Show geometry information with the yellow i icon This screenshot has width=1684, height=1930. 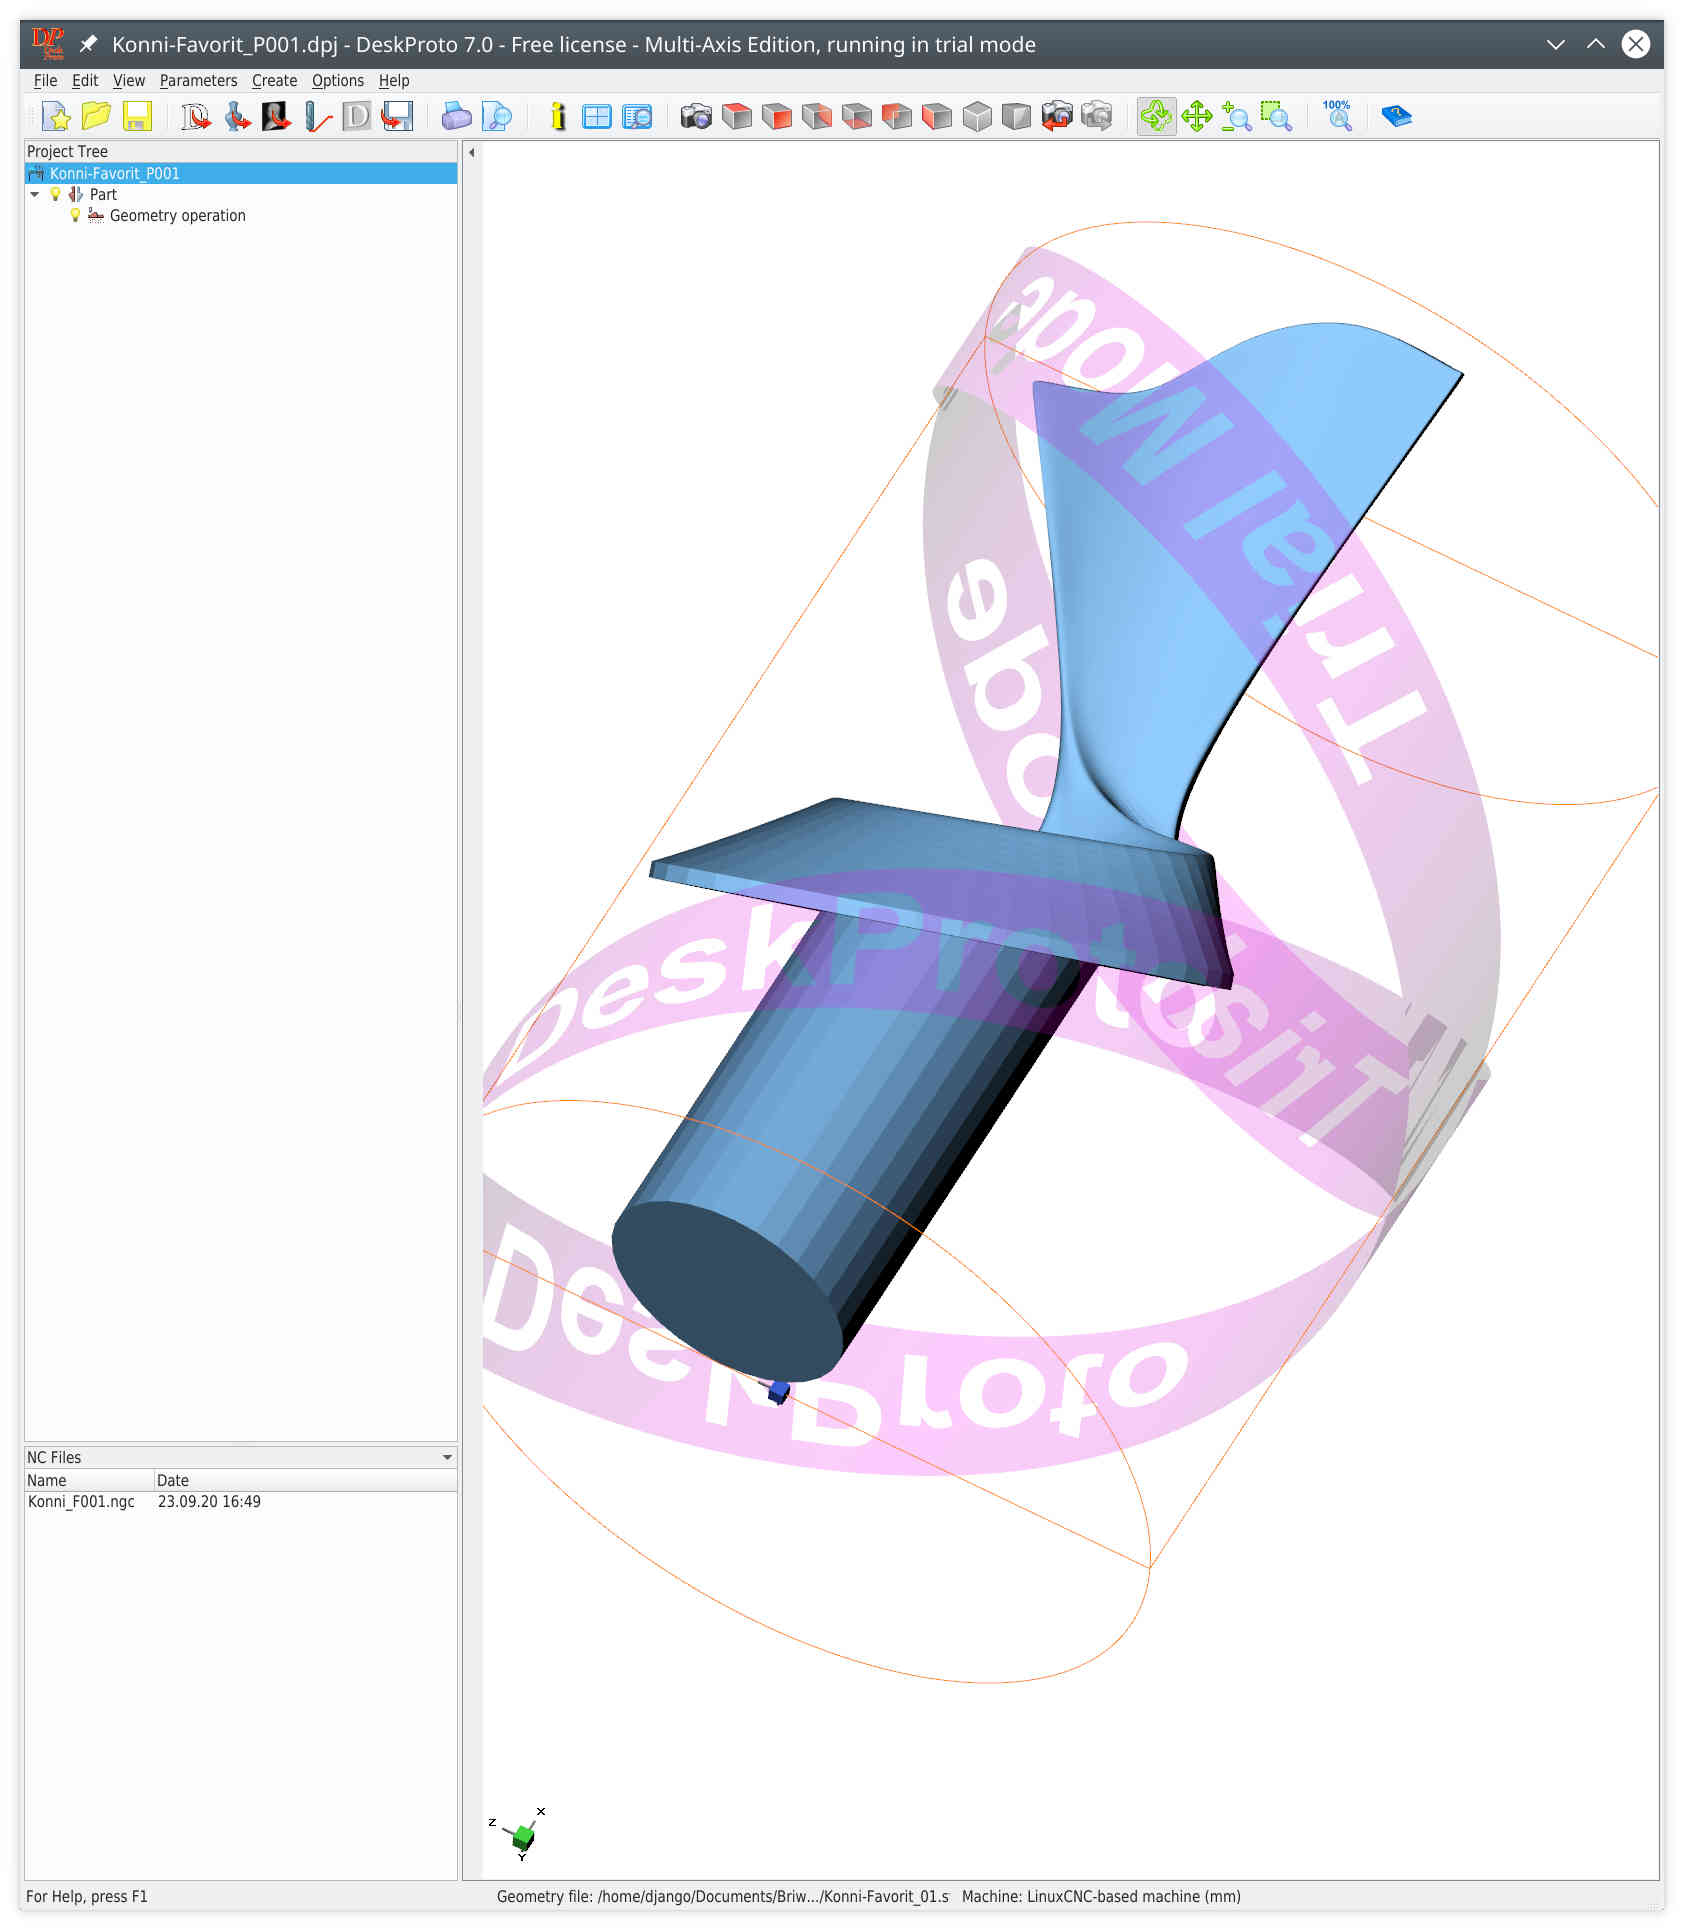557,117
